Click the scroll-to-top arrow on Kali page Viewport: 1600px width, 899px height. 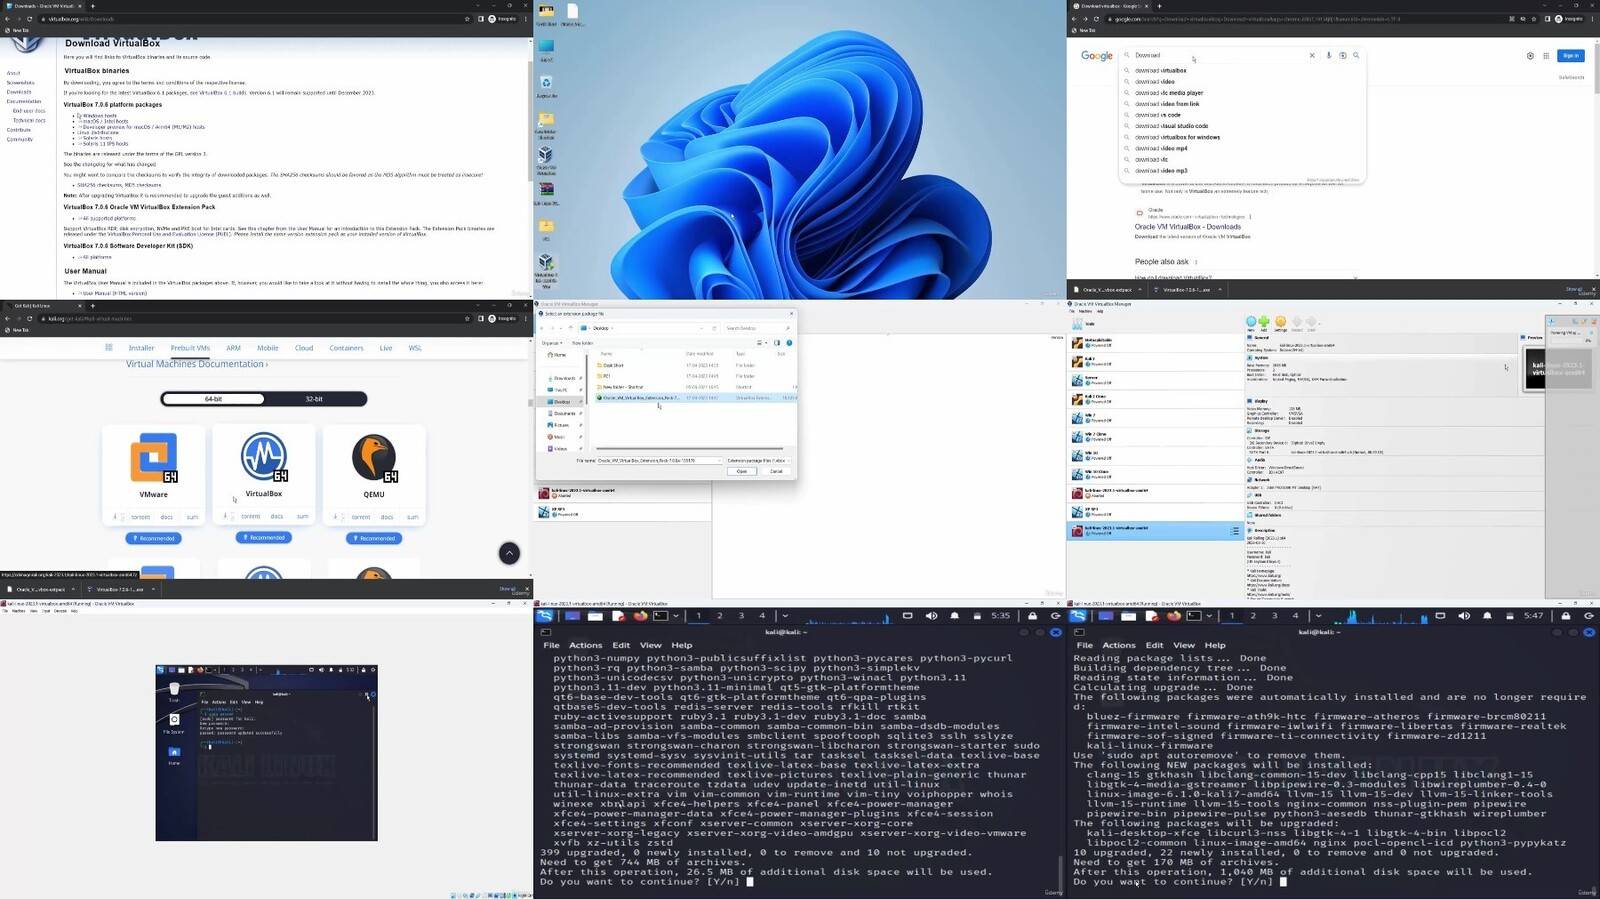(x=509, y=553)
